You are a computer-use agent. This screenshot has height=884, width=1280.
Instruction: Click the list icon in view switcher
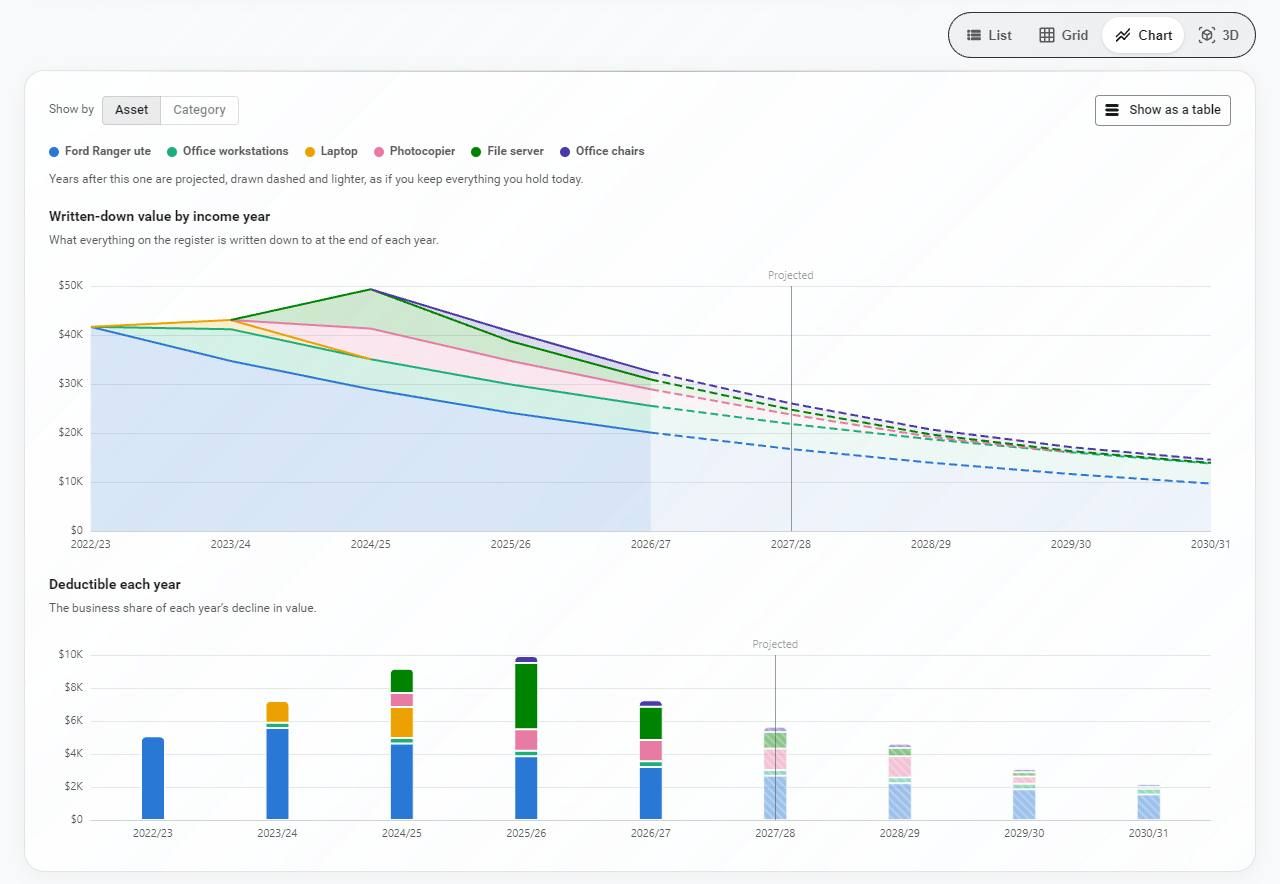click(973, 35)
